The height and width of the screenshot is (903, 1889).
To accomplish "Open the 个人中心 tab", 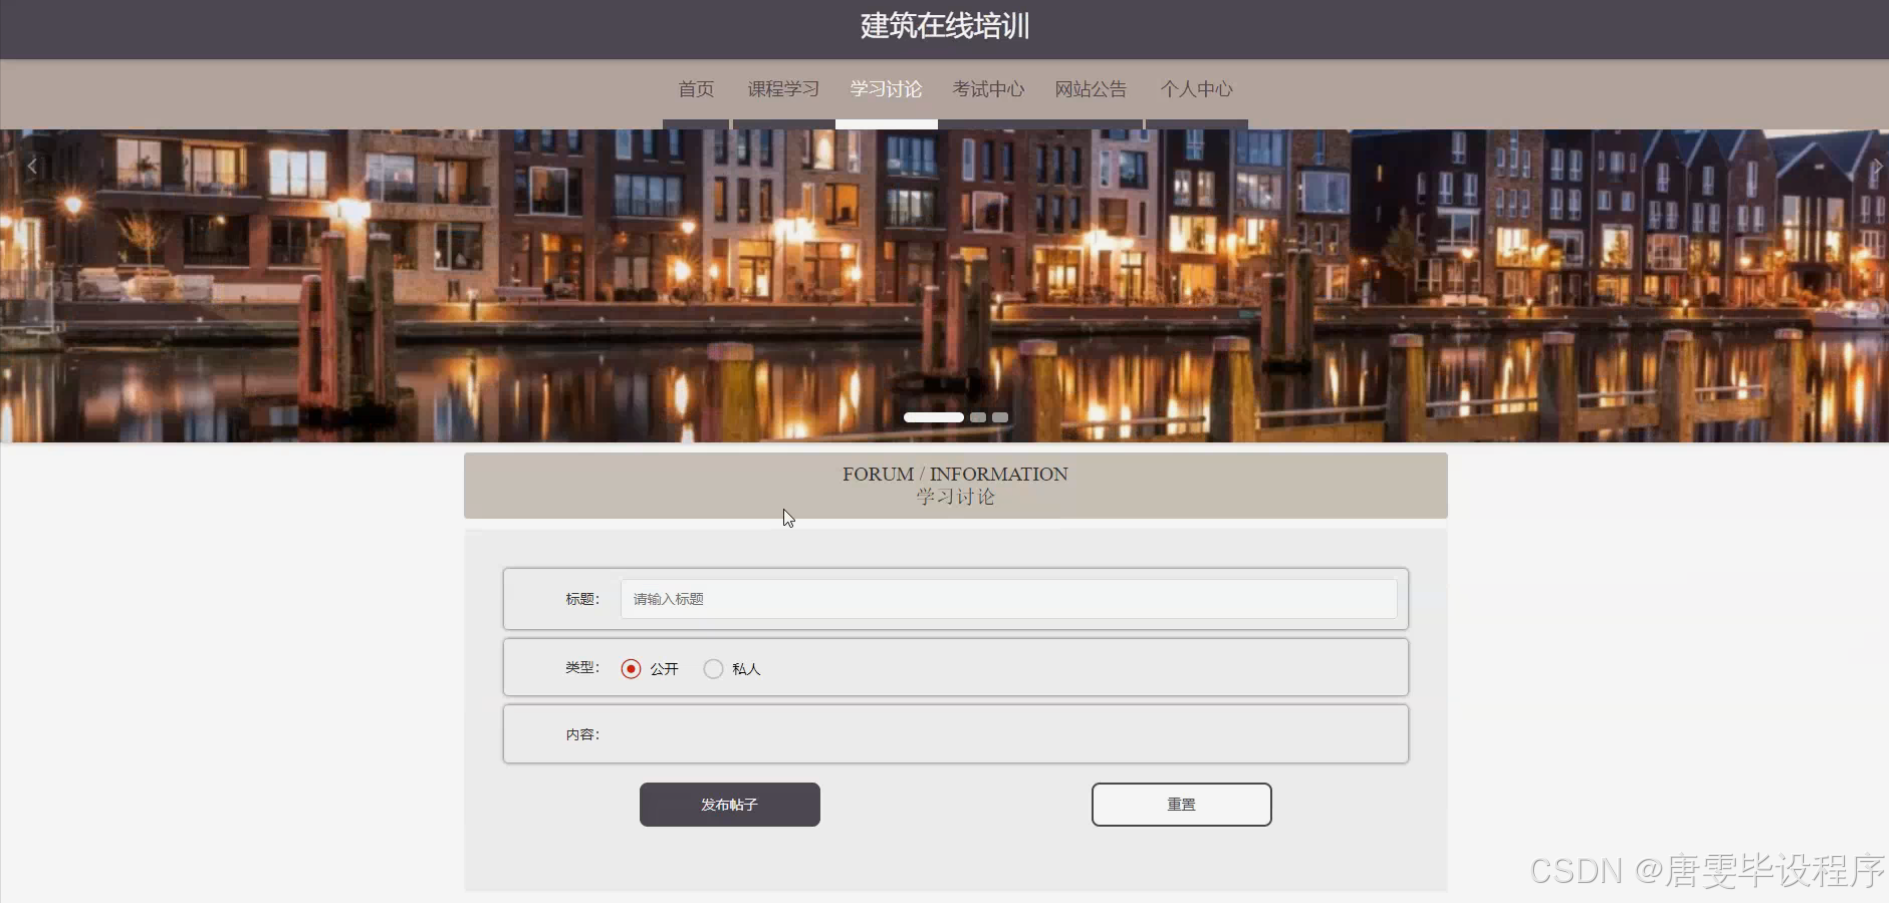I will (1196, 90).
